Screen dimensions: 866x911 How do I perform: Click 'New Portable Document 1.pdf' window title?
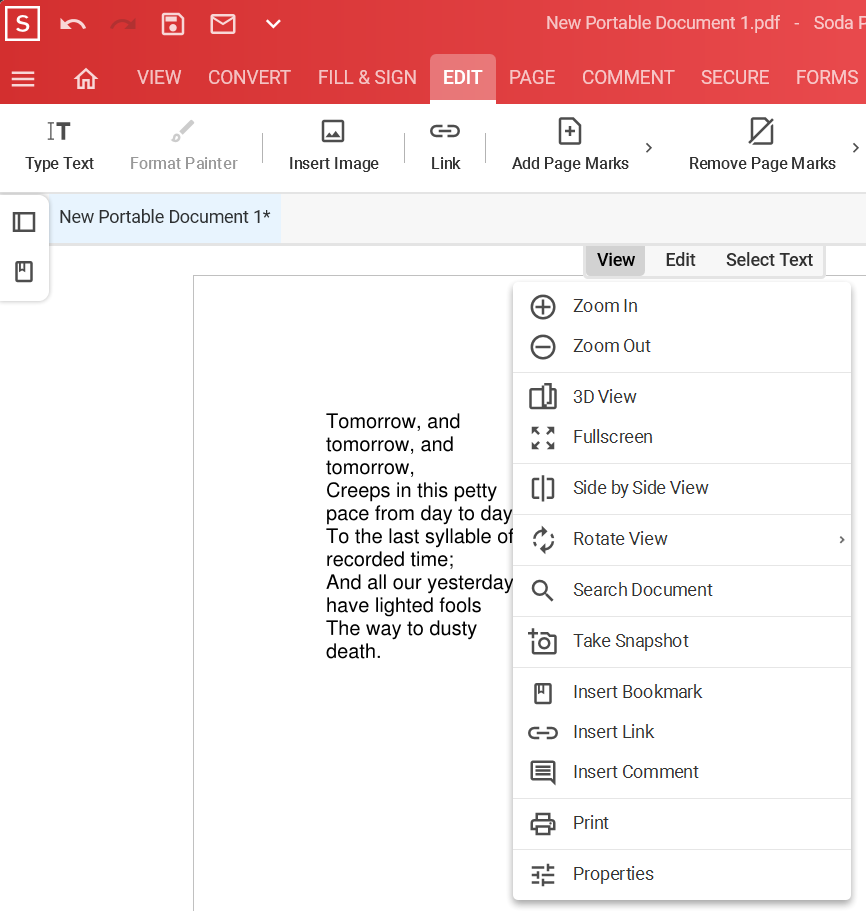point(663,23)
